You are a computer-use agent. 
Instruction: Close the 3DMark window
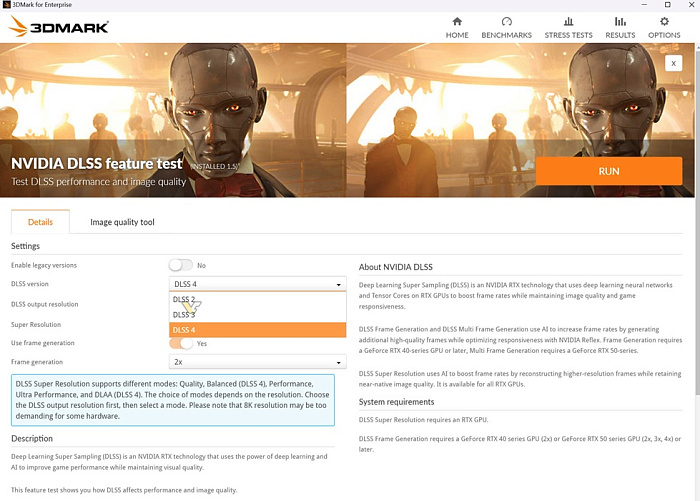coord(691,4)
